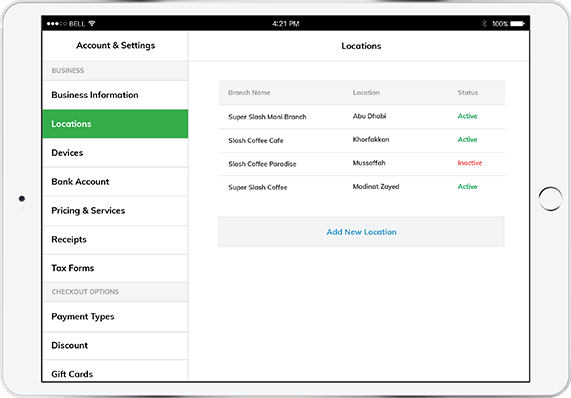Click Add New Location button
Screen dimensions: 571x398
pyautogui.click(x=361, y=232)
